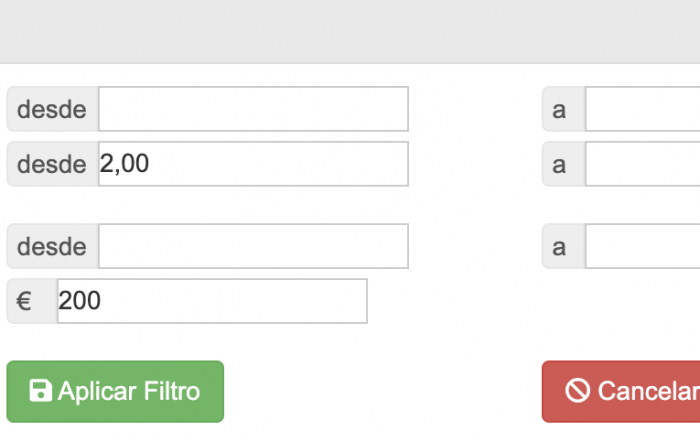Focus the euro field containing 200
Image resolution: width=700 pixels, height=441 pixels.
click(x=212, y=301)
